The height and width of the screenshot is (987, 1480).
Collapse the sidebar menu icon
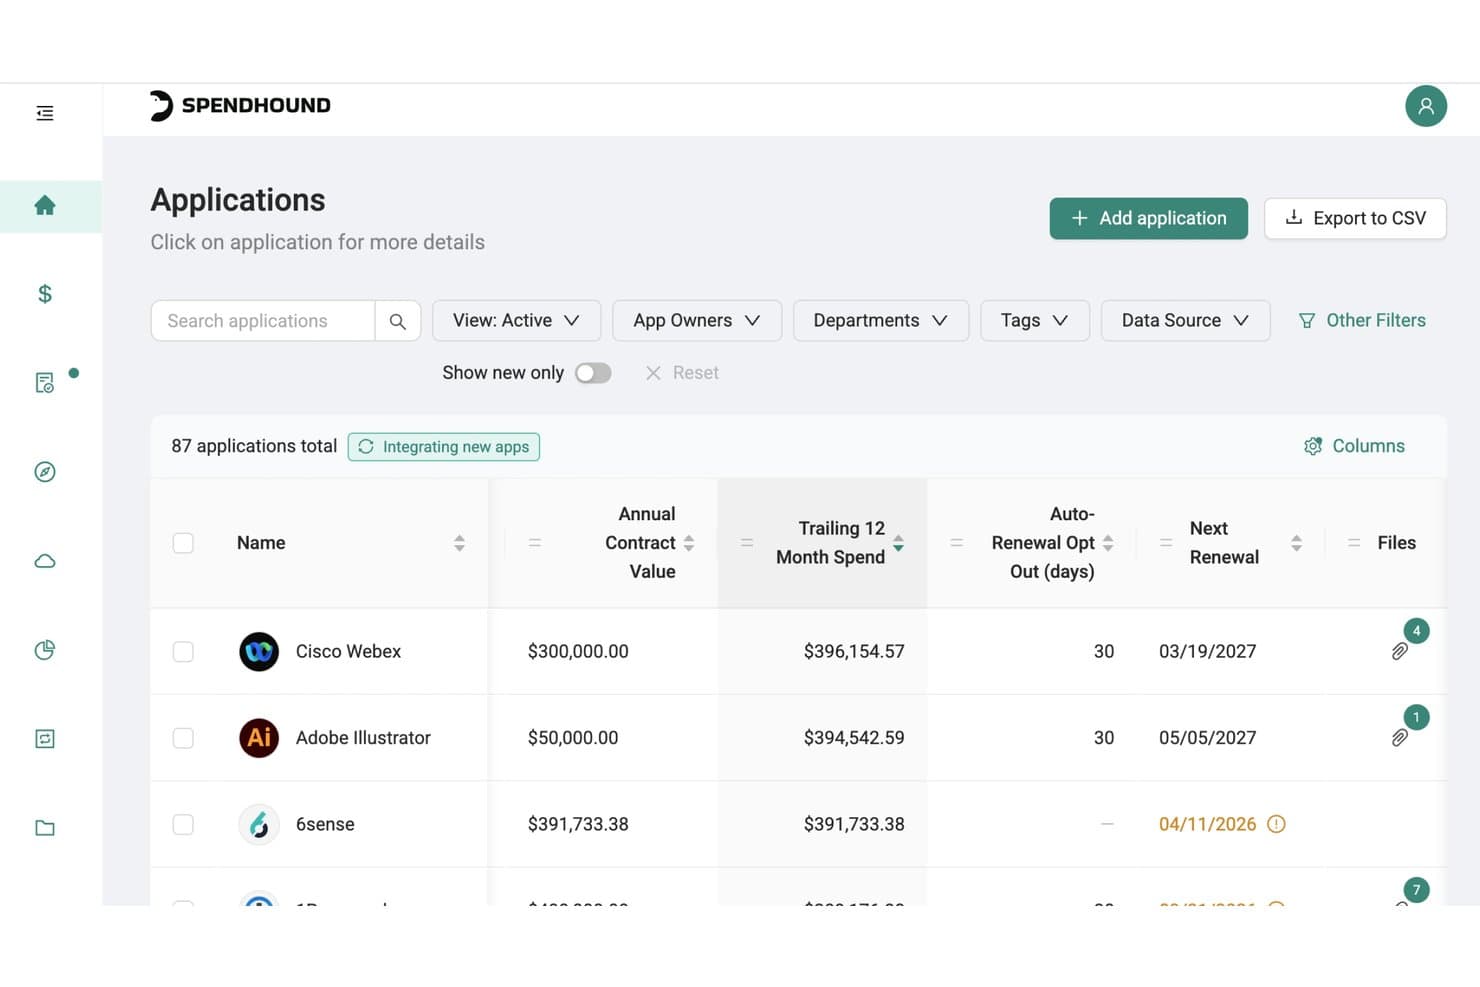45,113
